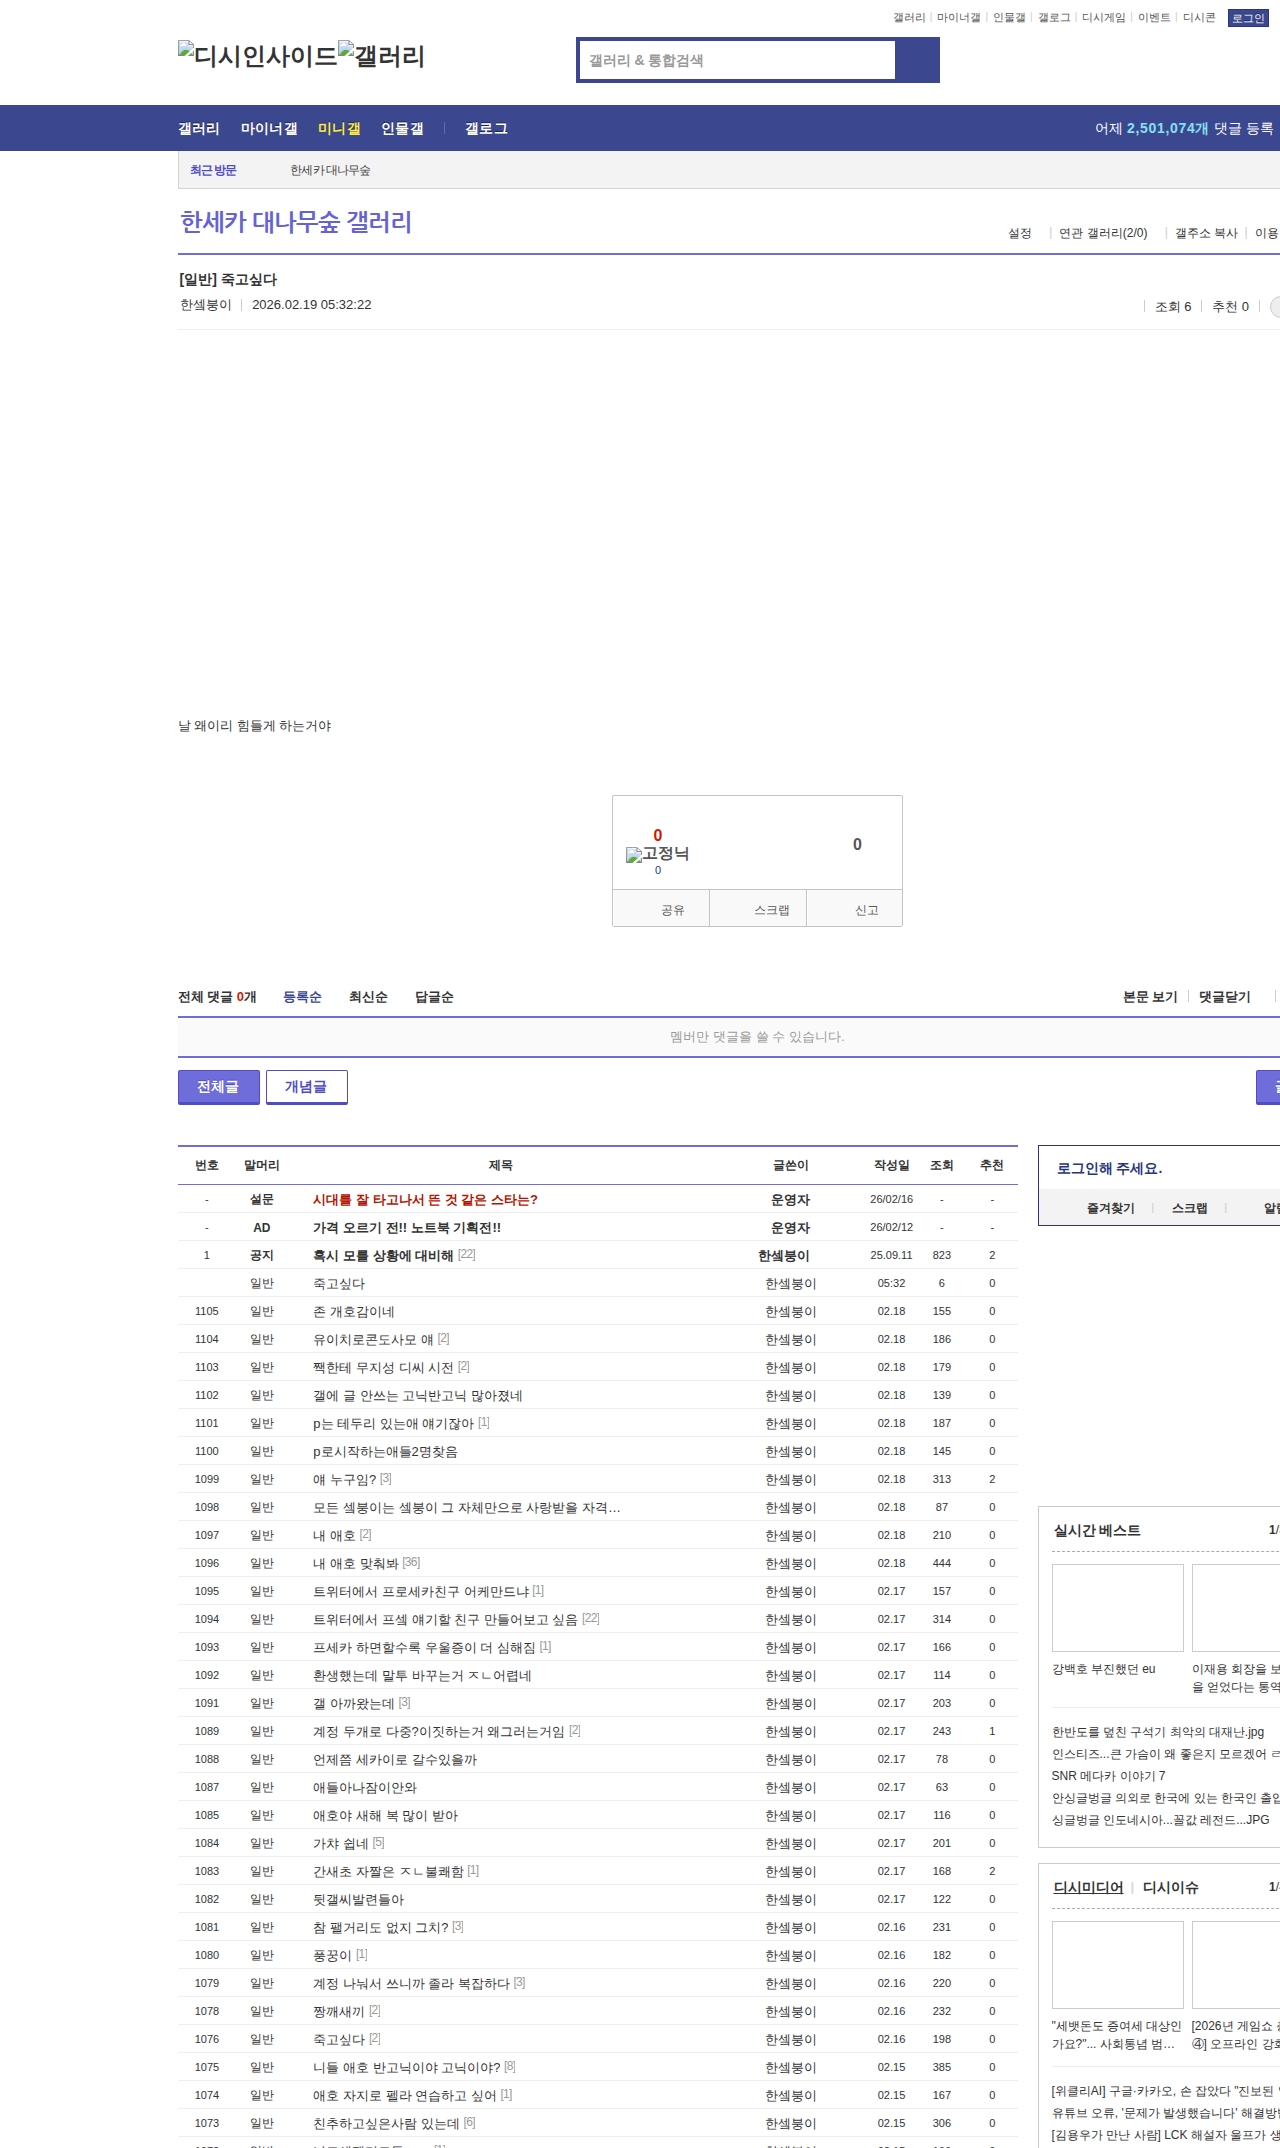Sort comments by 최신순

point(368,997)
